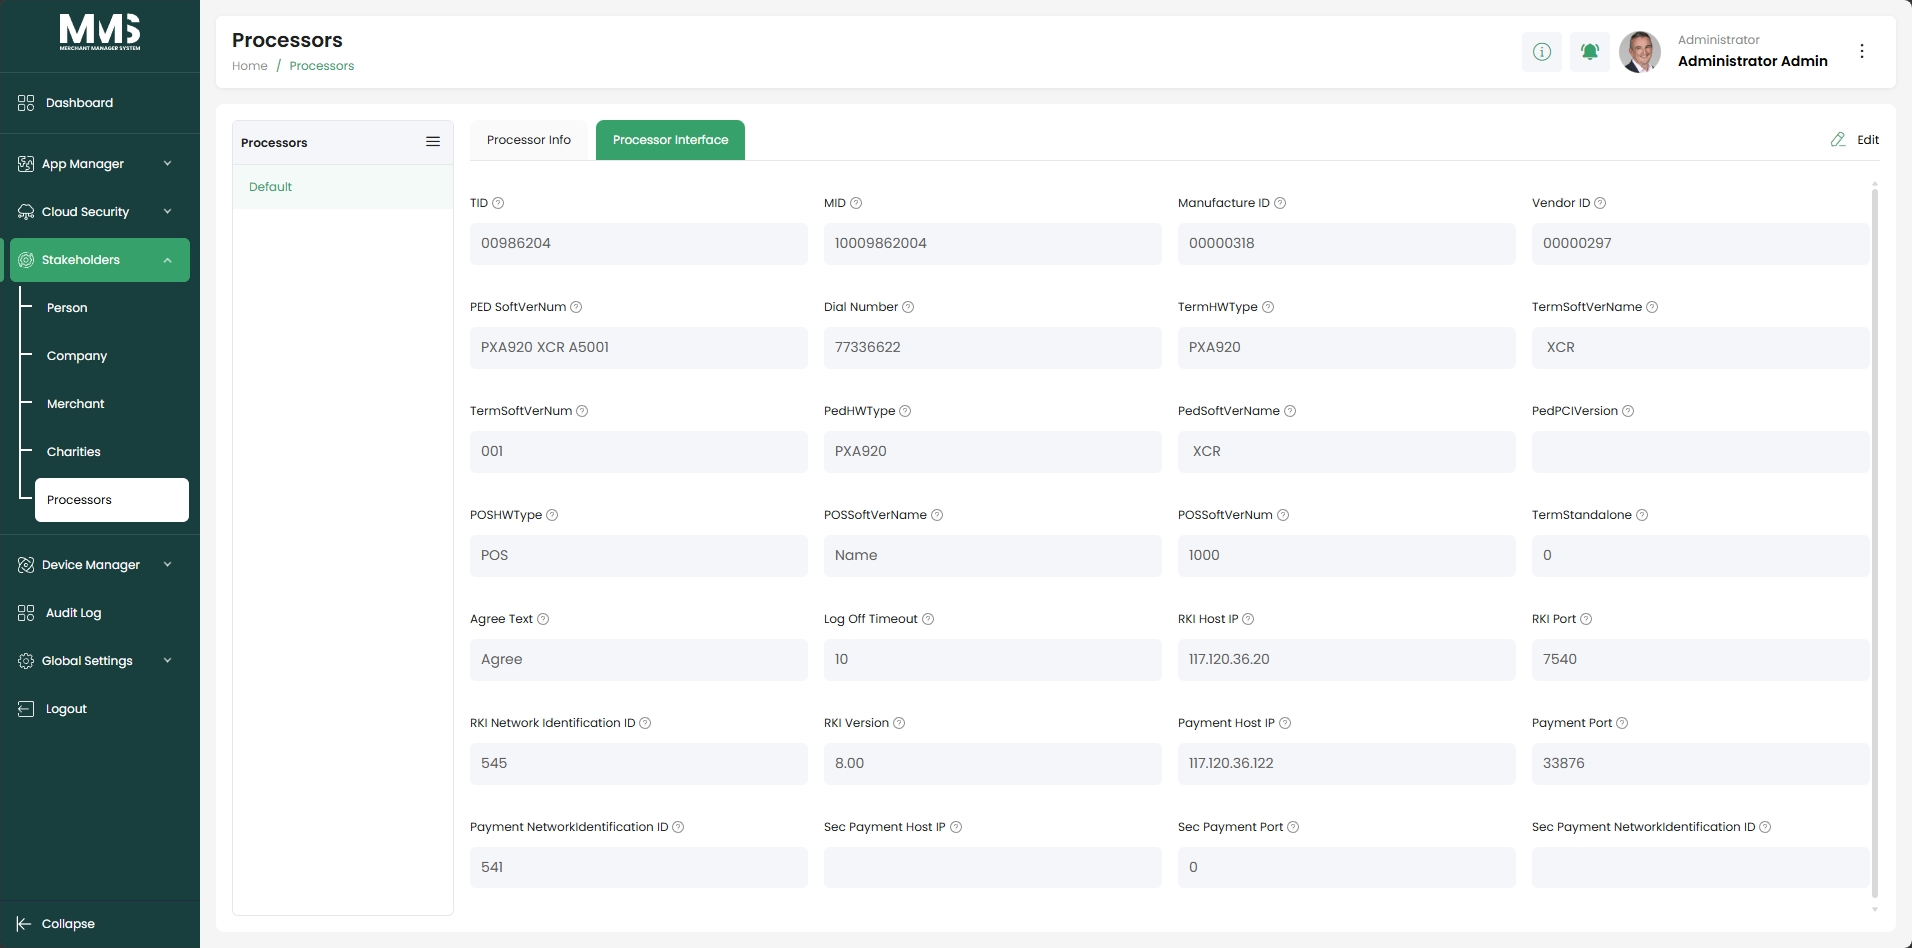Click the help icon next to RKI Port
The image size is (1912, 948).
(x=1586, y=619)
